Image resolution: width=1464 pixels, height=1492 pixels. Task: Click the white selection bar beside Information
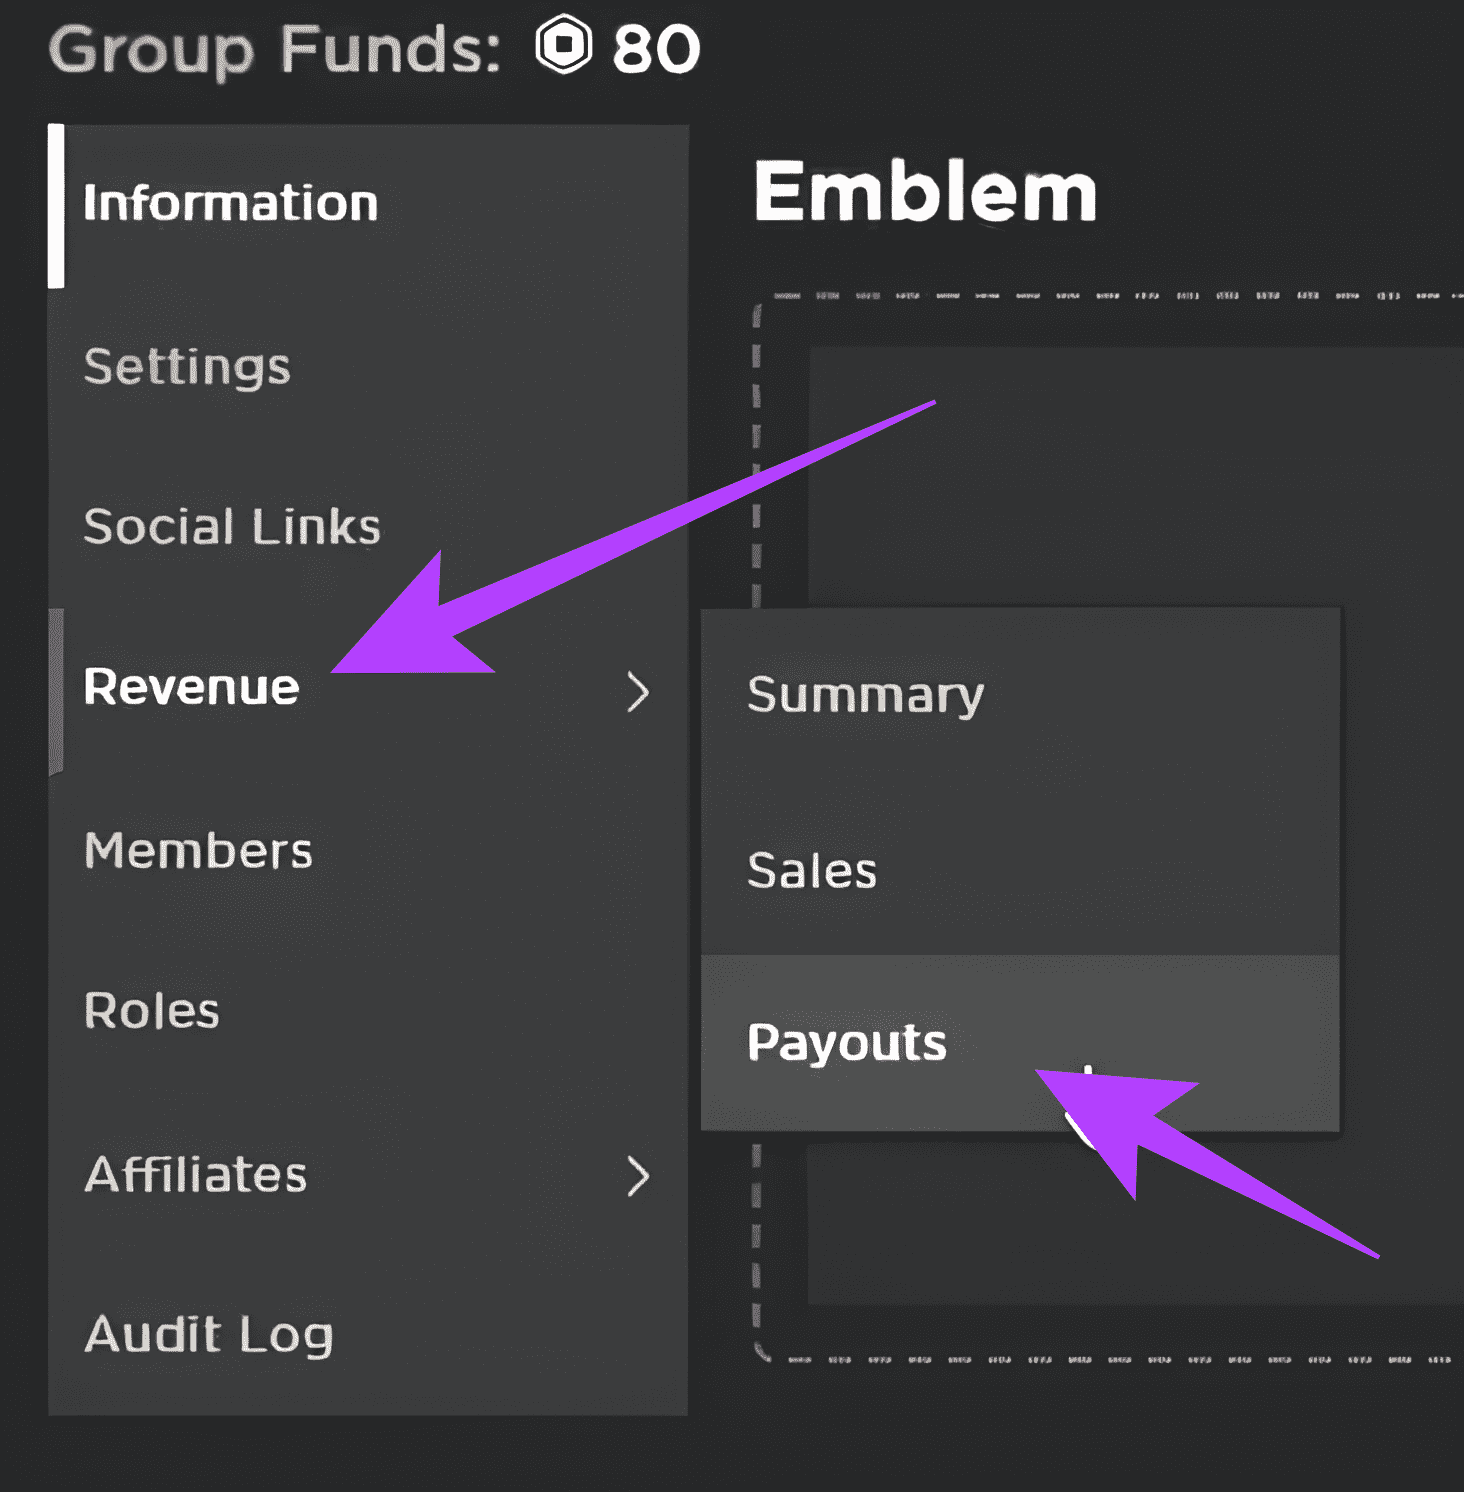pyautogui.click(x=56, y=206)
